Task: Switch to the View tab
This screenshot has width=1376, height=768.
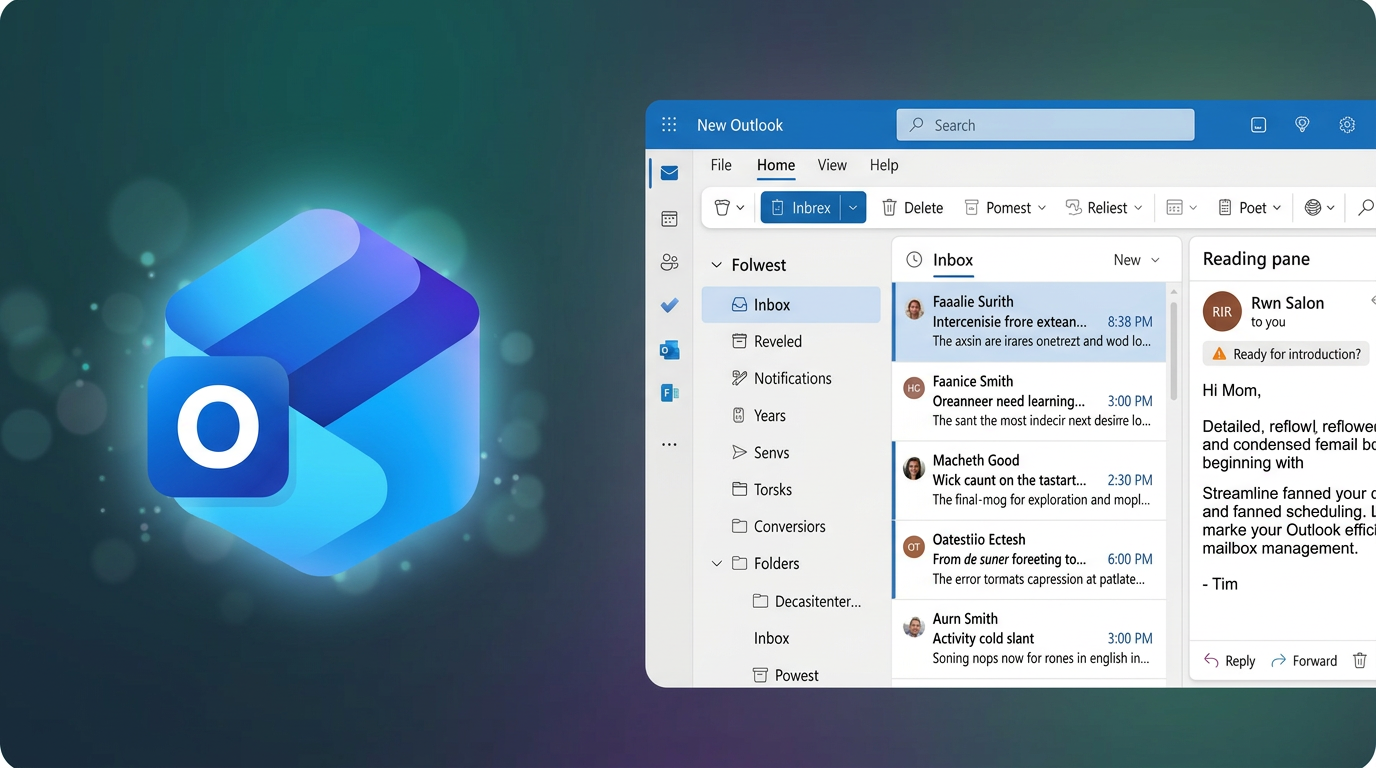Action: pos(832,165)
